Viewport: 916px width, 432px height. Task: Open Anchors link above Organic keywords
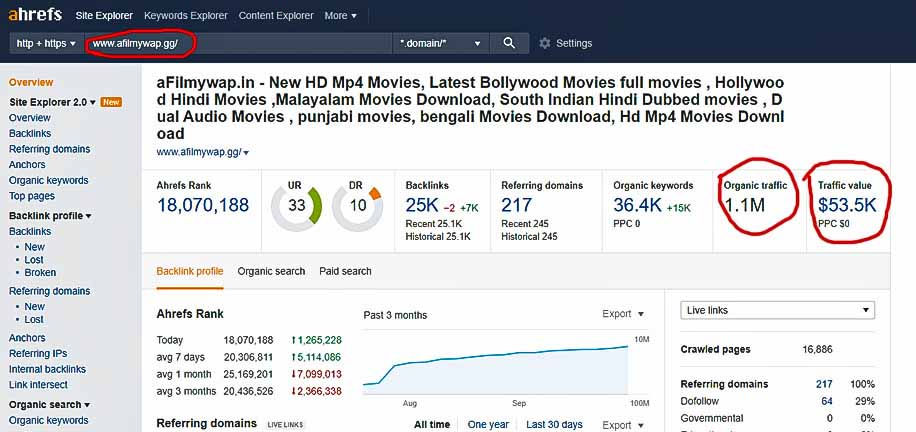click(x=27, y=165)
